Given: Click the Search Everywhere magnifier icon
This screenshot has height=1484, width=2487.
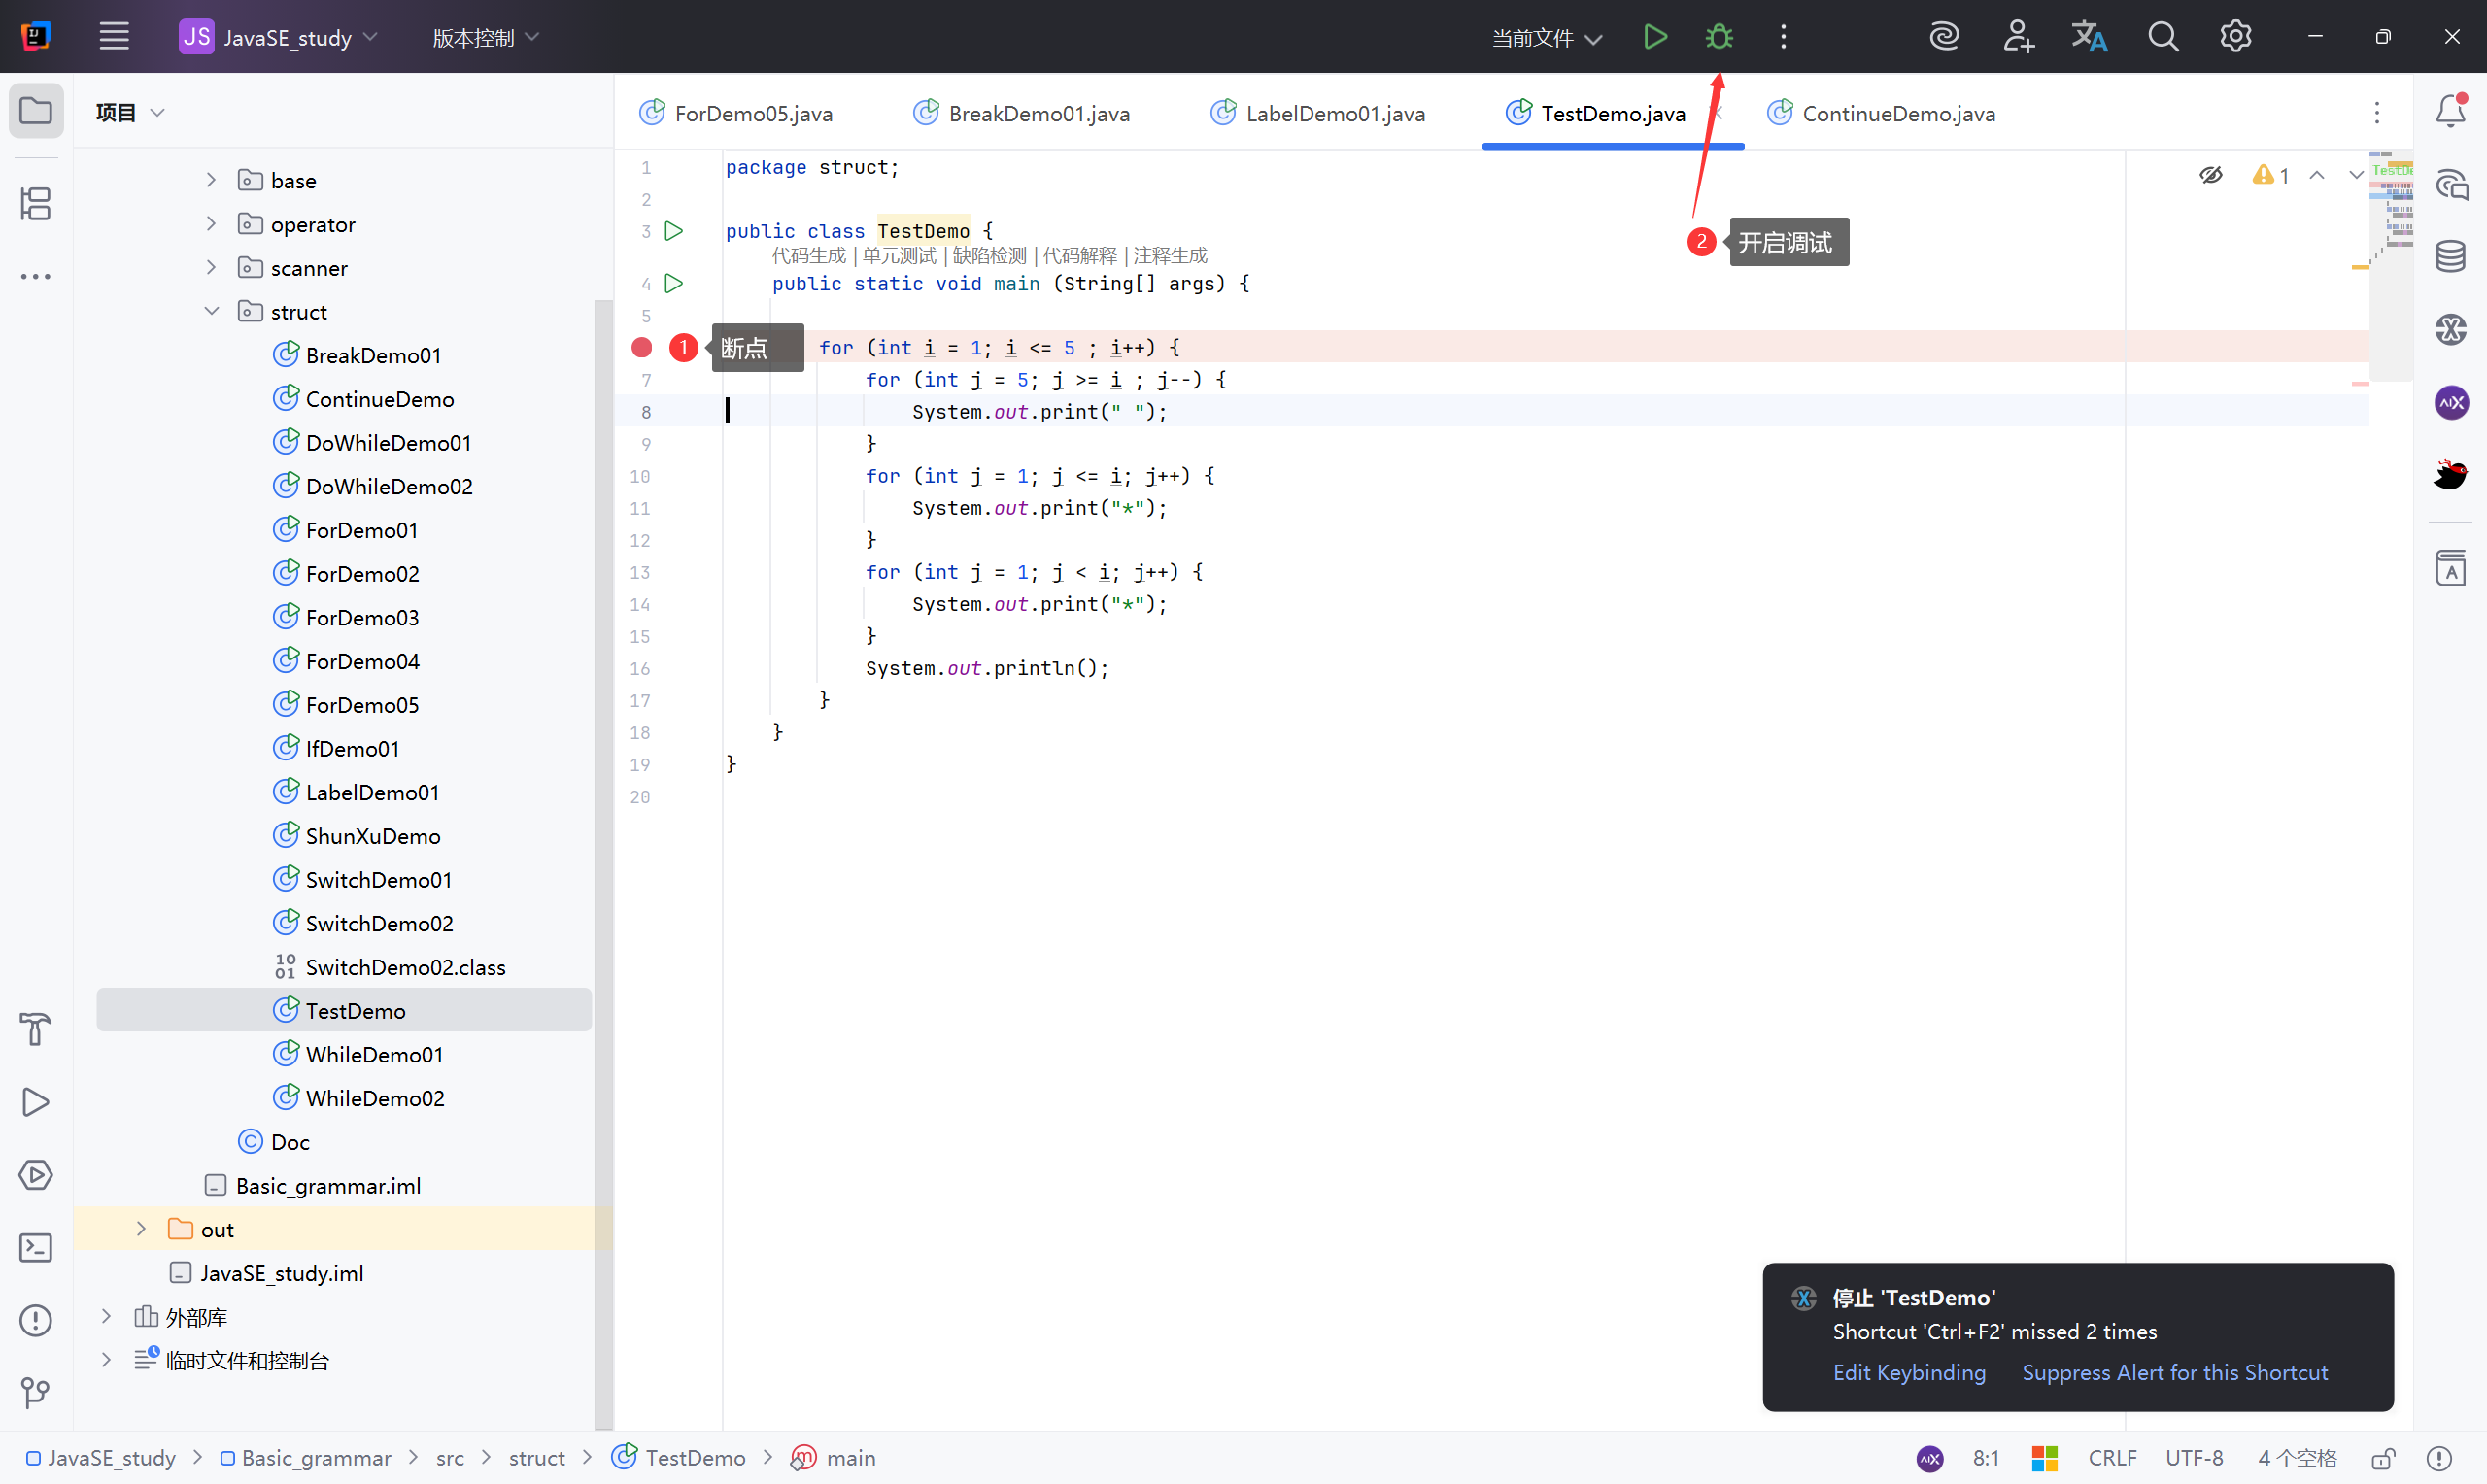Looking at the screenshot, I should [2163, 37].
